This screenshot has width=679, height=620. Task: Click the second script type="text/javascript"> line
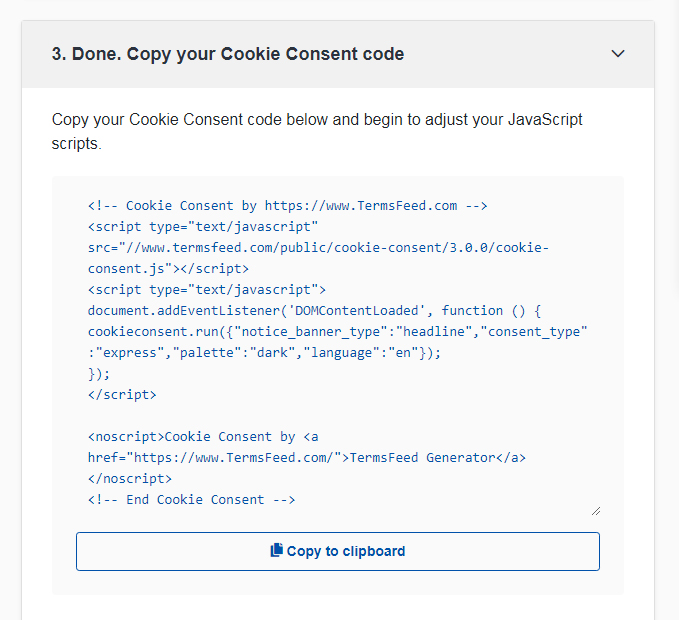click(x=207, y=290)
